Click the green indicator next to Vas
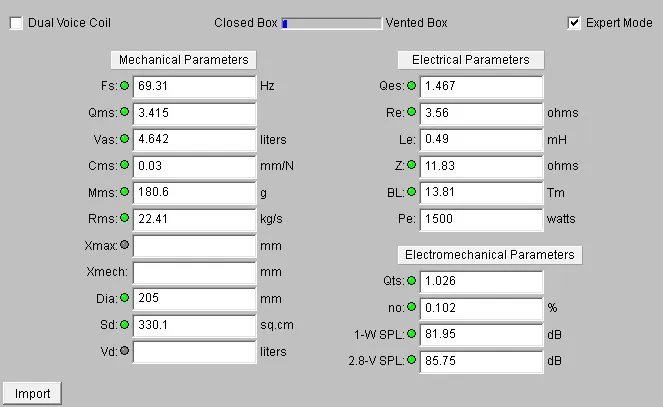This screenshot has height=407, width=663. click(x=125, y=139)
